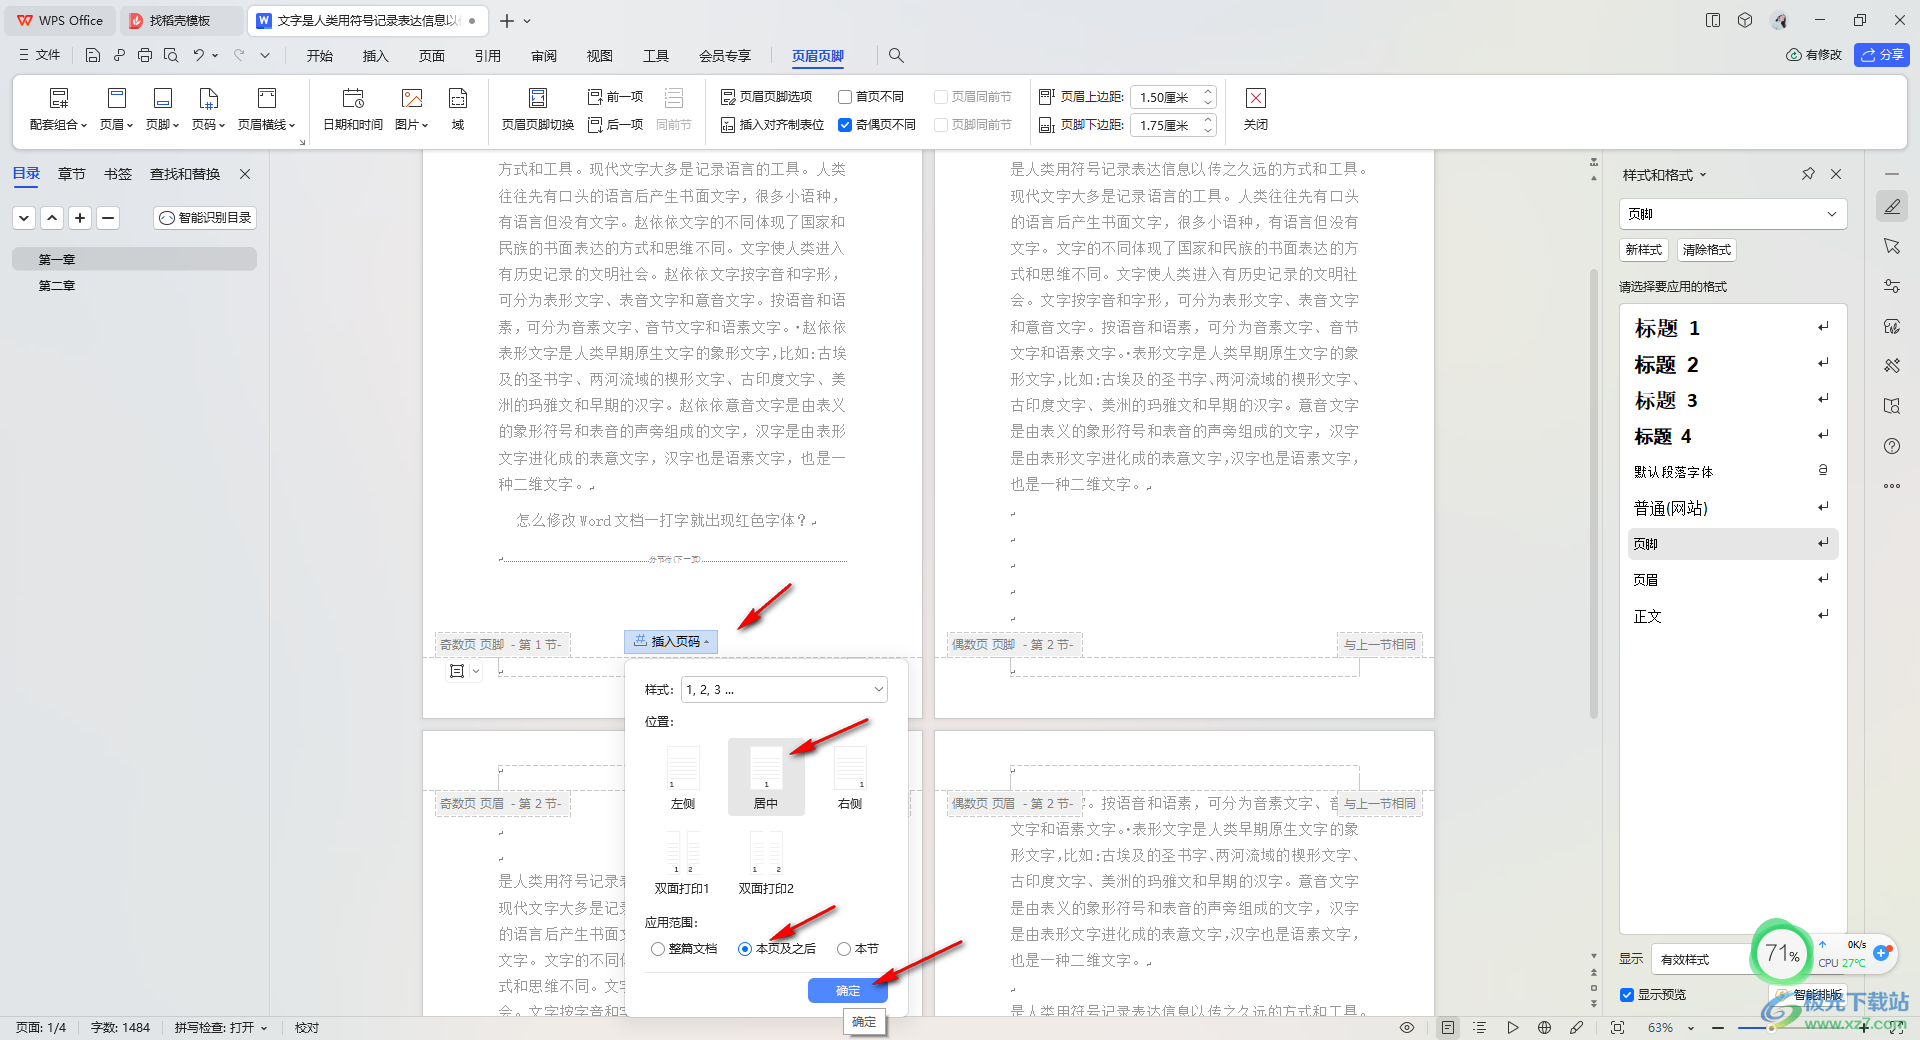Click the selection arrow icon in right sidebar

point(1892,246)
